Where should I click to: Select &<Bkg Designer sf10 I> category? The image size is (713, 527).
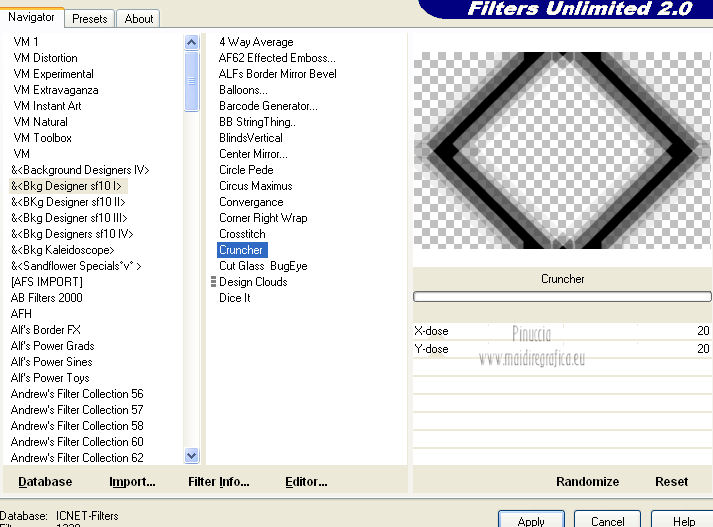pyautogui.click(x=66, y=186)
